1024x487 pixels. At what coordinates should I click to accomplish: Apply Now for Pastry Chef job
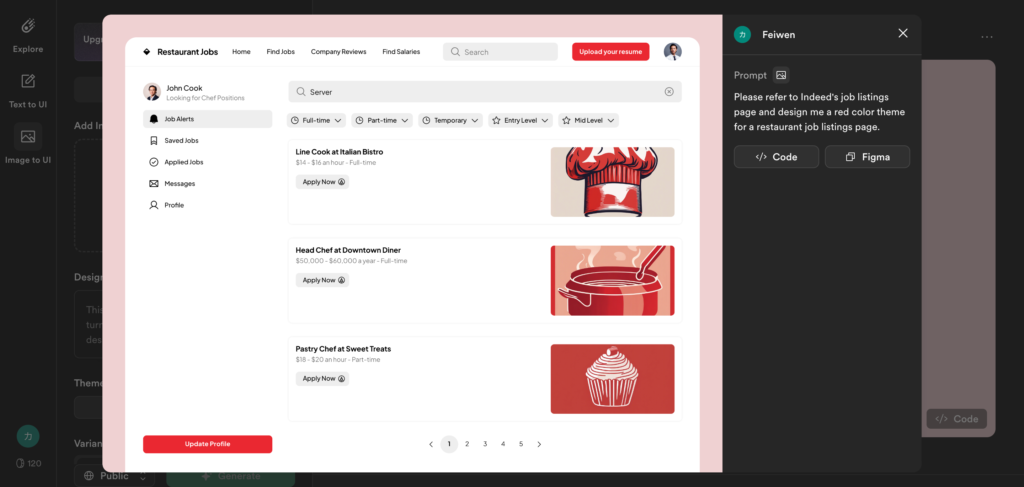coord(323,379)
